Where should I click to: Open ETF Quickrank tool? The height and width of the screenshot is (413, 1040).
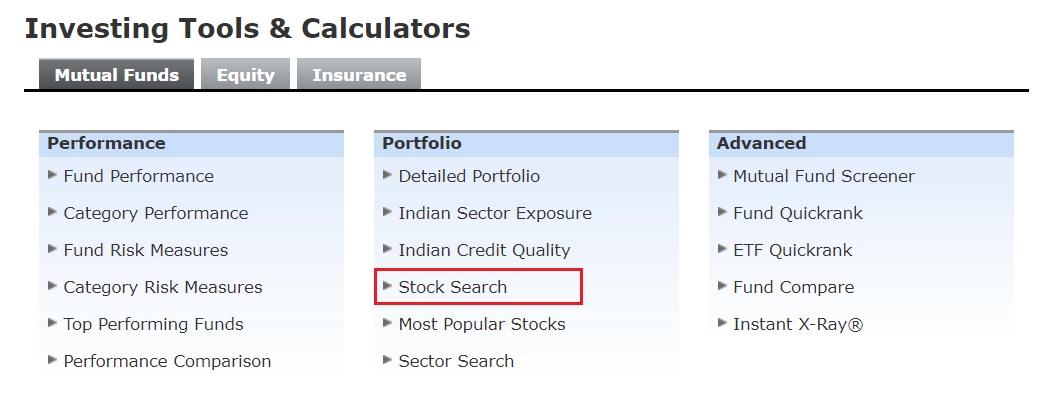(x=792, y=250)
